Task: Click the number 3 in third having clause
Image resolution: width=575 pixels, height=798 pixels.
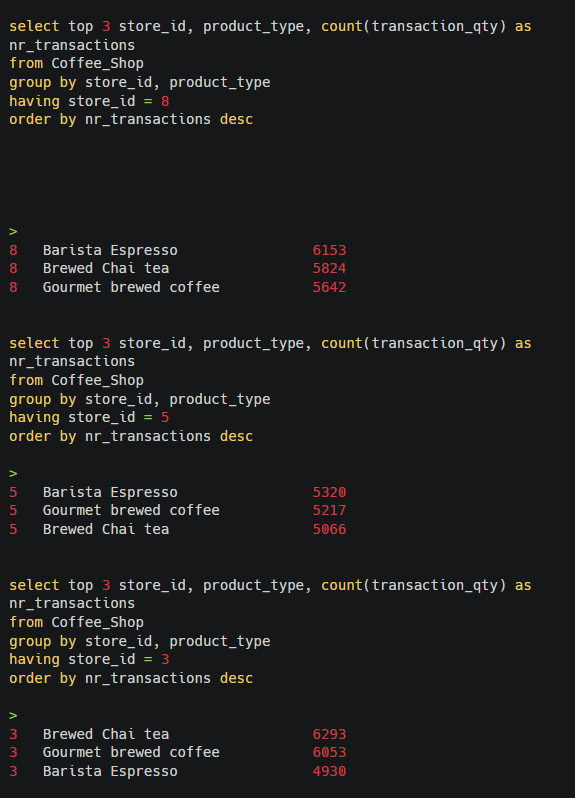Action: click(165, 660)
